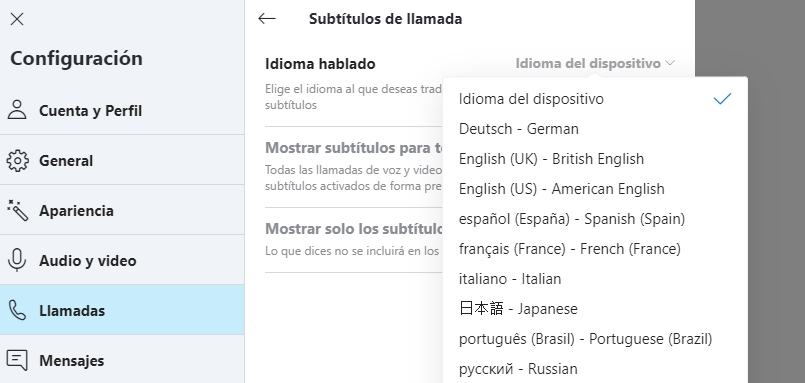
Task: Collapse the Idioma del dispositivo dropdown
Action: coord(595,63)
